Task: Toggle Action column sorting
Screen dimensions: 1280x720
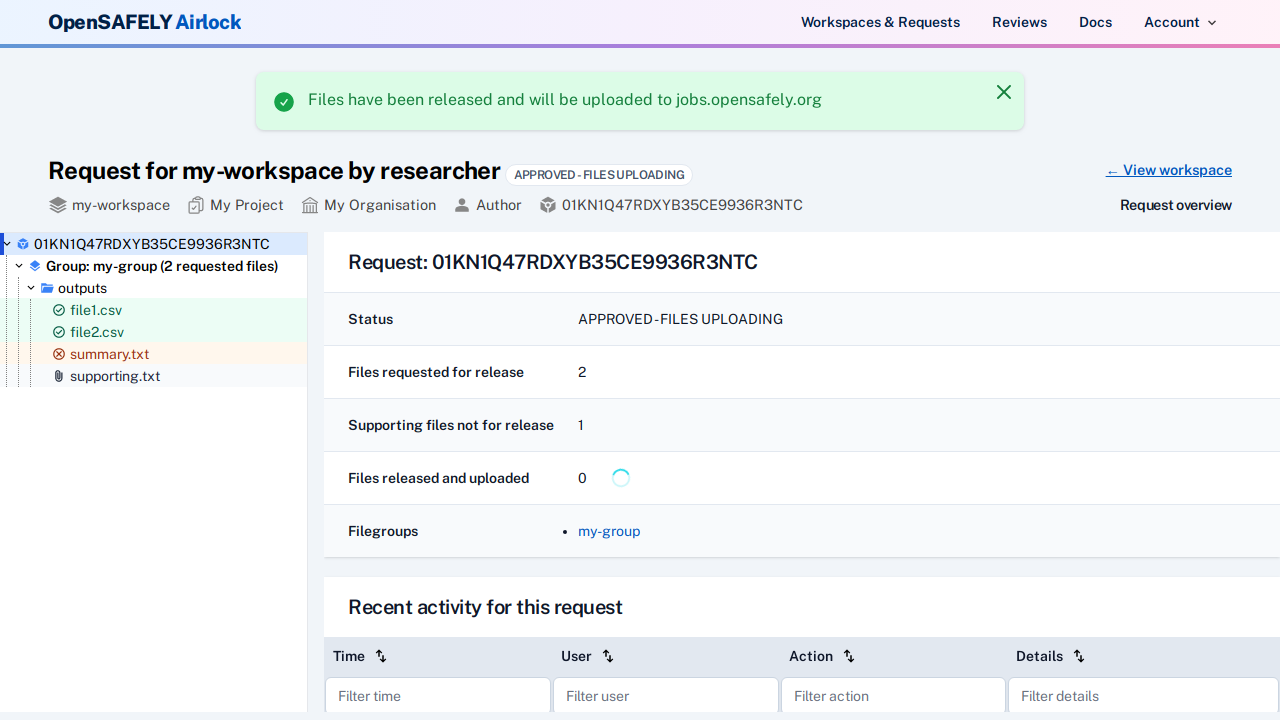Action: tap(848, 656)
